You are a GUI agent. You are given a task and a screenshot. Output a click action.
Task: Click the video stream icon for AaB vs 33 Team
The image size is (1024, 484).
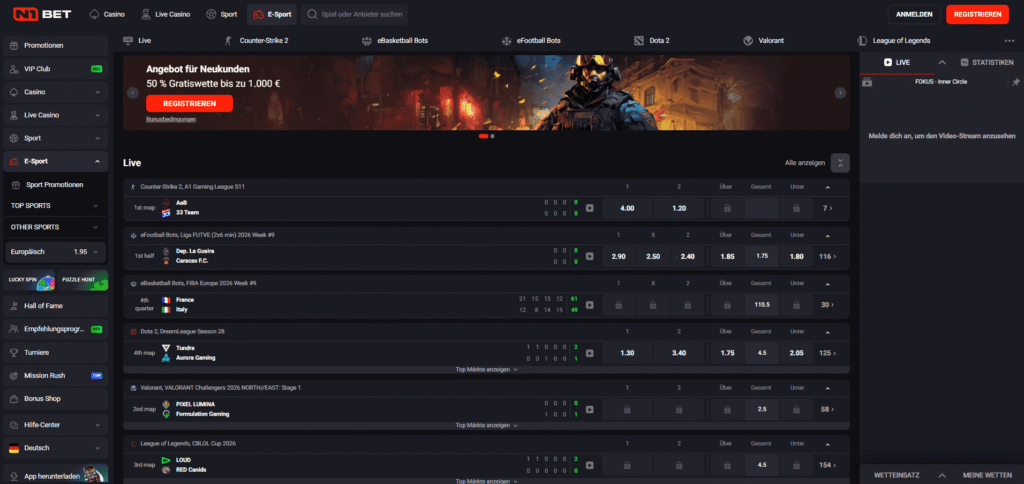coord(589,208)
